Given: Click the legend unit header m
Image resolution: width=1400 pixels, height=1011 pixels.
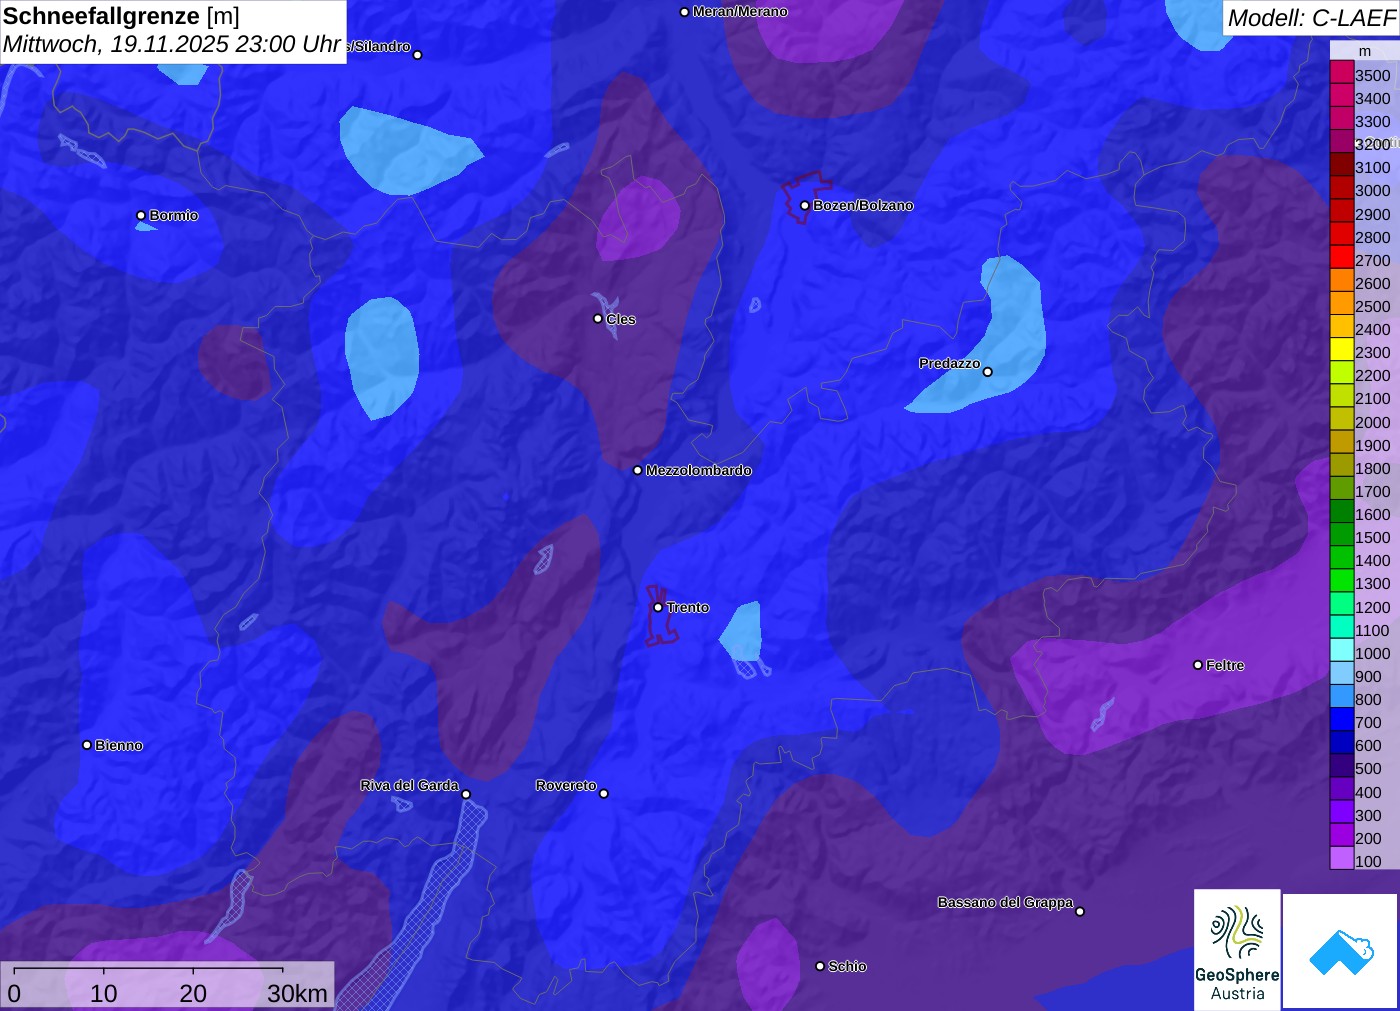Looking at the screenshot, I should click(x=1365, y=51).
